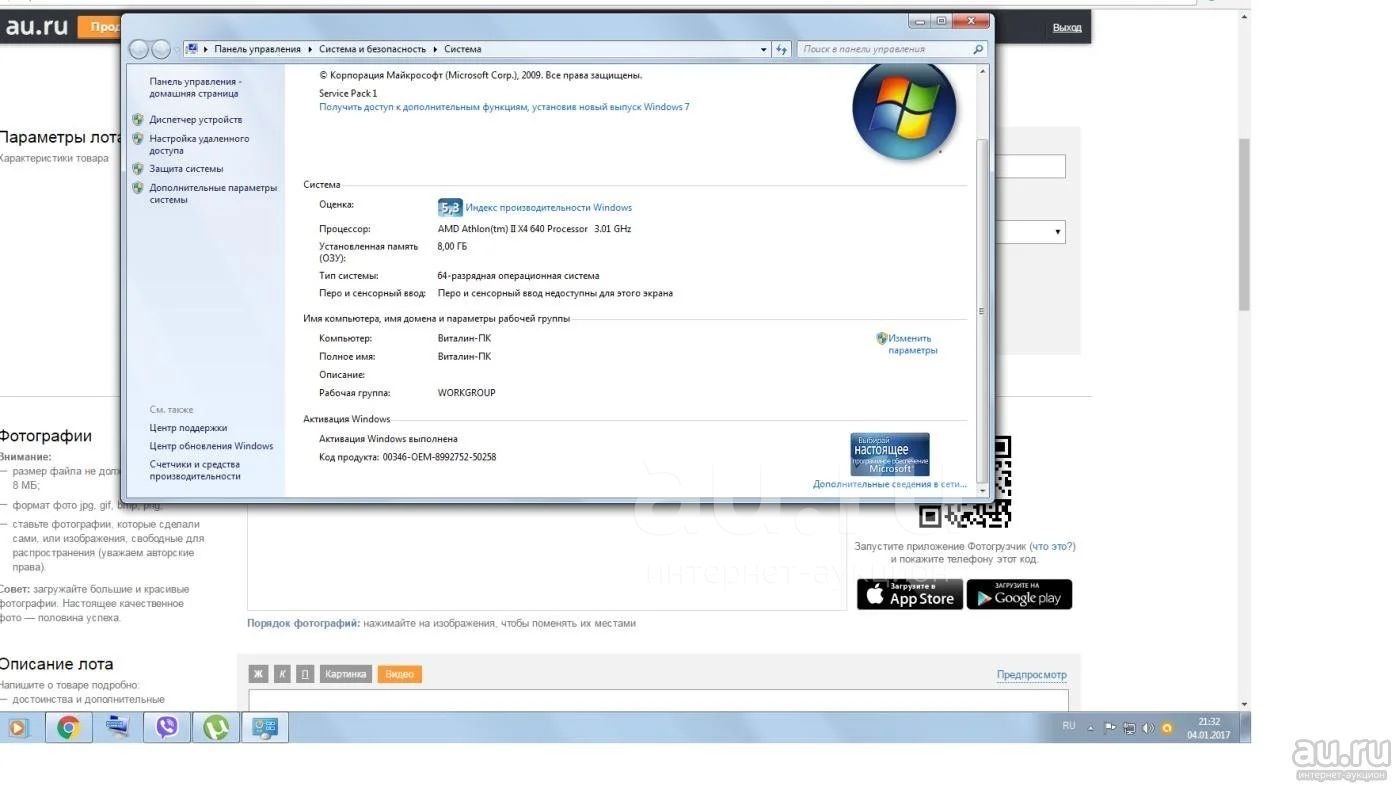Toggle underline П button in editor
This screenshot has height=786, width=1400.
point(306,674)
